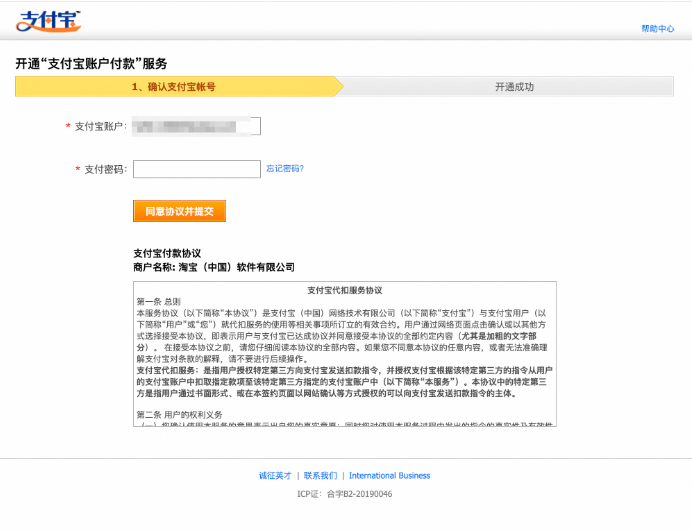The image size is (692, 531).
Task: Click the 支付宝付款协议 heading text
Action: tap(167, 253)
